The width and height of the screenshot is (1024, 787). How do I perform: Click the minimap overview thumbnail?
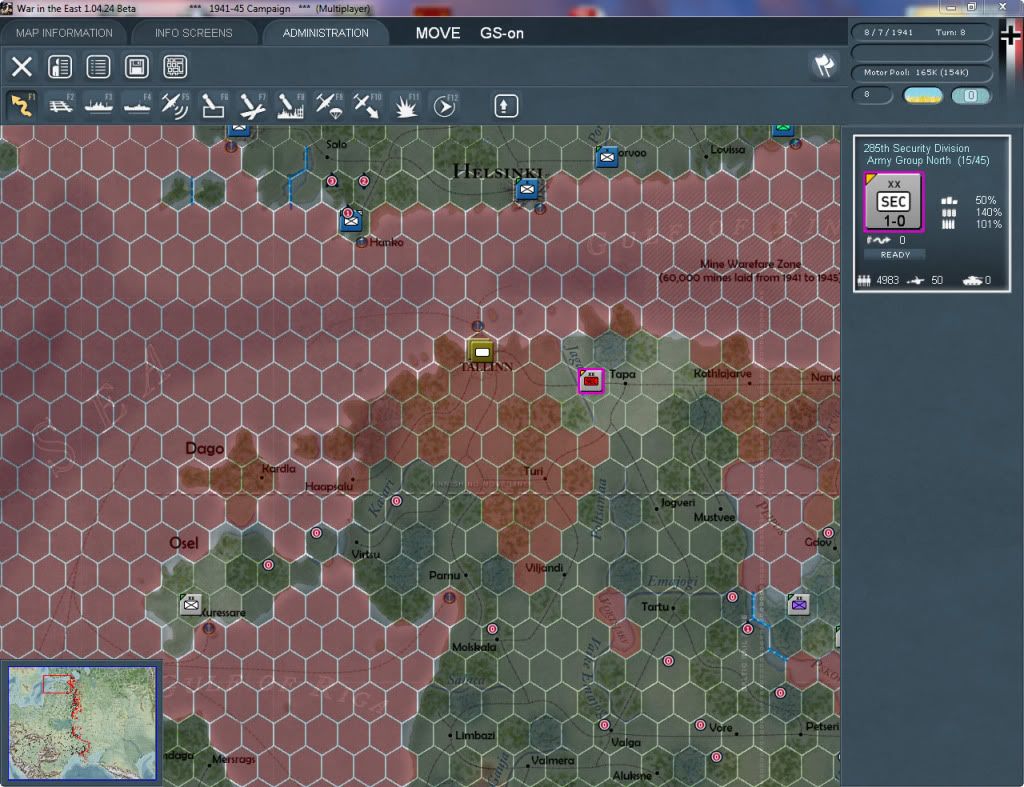[82, 722]
